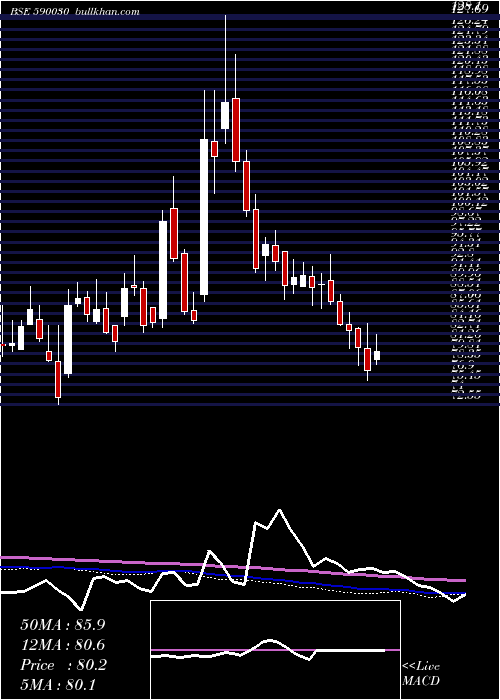Click the '5MA : 80.1' label
500x700 pixels.
pos(58,684)
